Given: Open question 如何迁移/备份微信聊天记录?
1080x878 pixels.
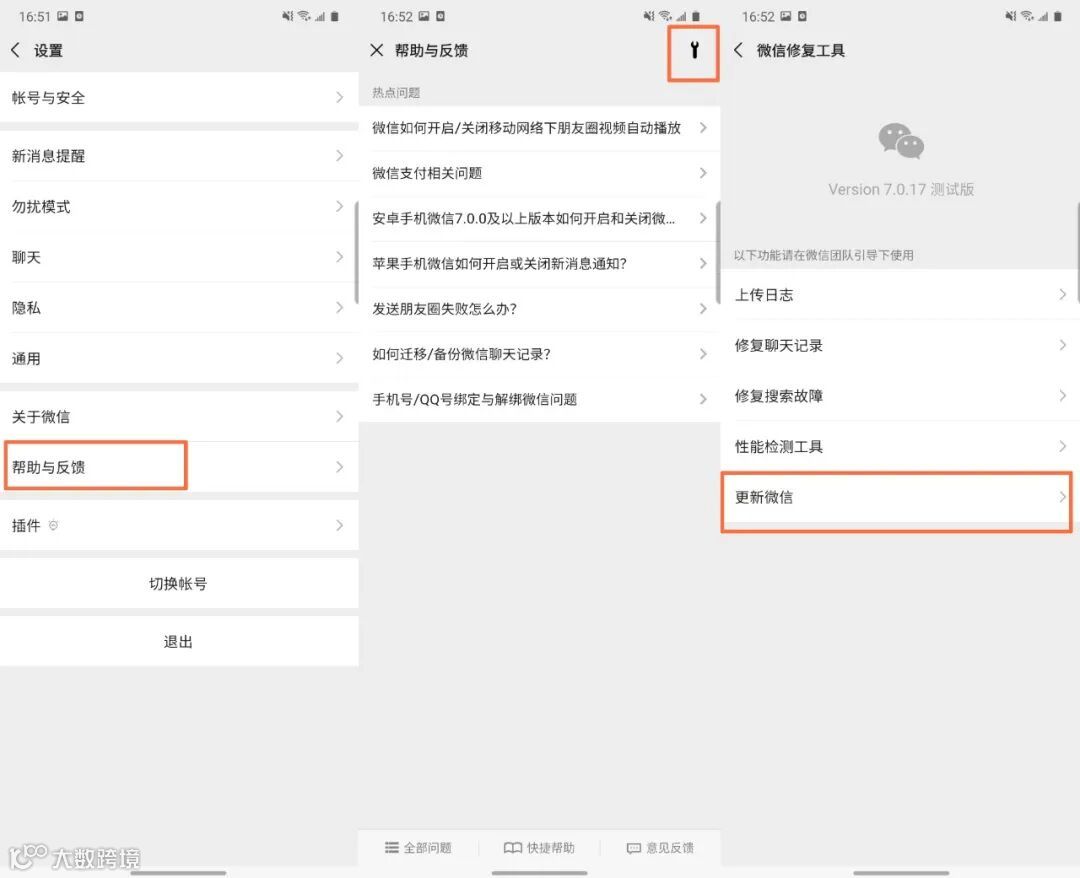Looking at the screenshot, I should [x=539, y=354].
